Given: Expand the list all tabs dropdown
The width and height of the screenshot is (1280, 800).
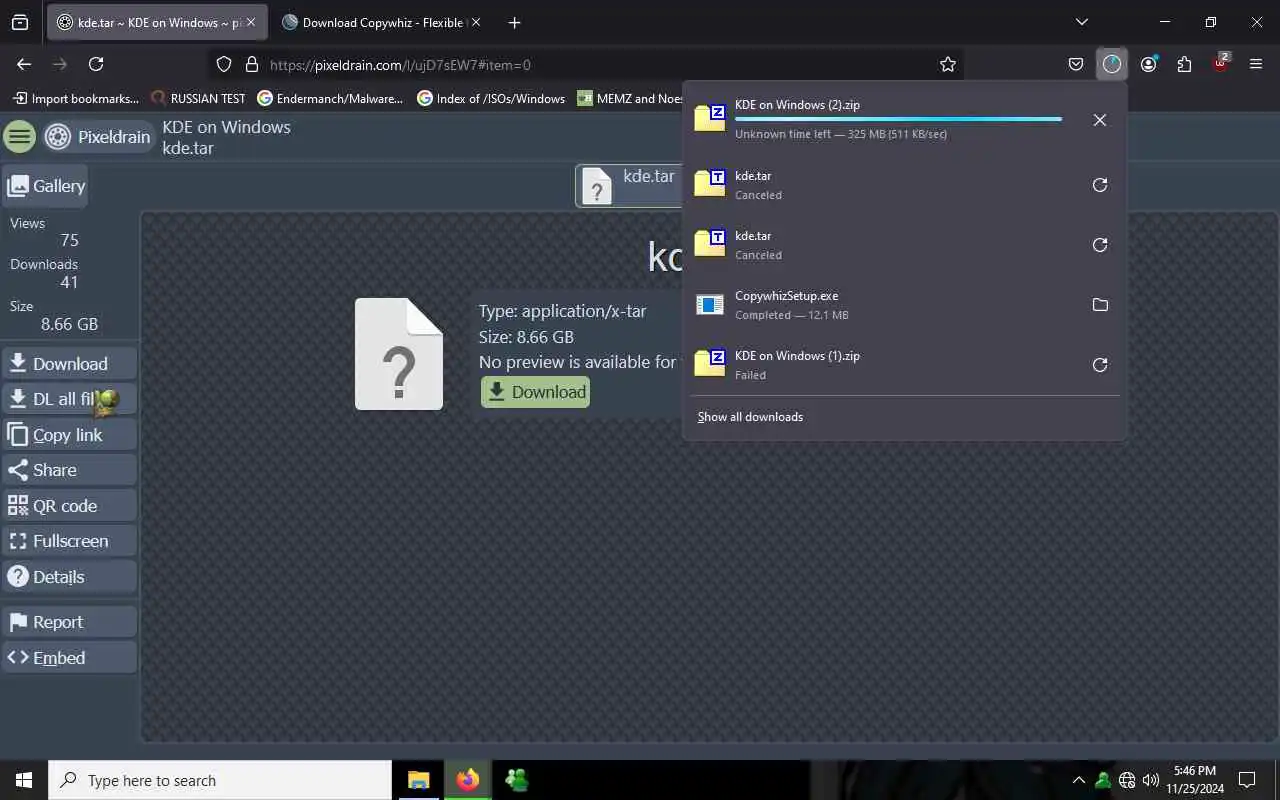Looking at the screenshot, I should pyautogui.click(x=1082, y=22).
